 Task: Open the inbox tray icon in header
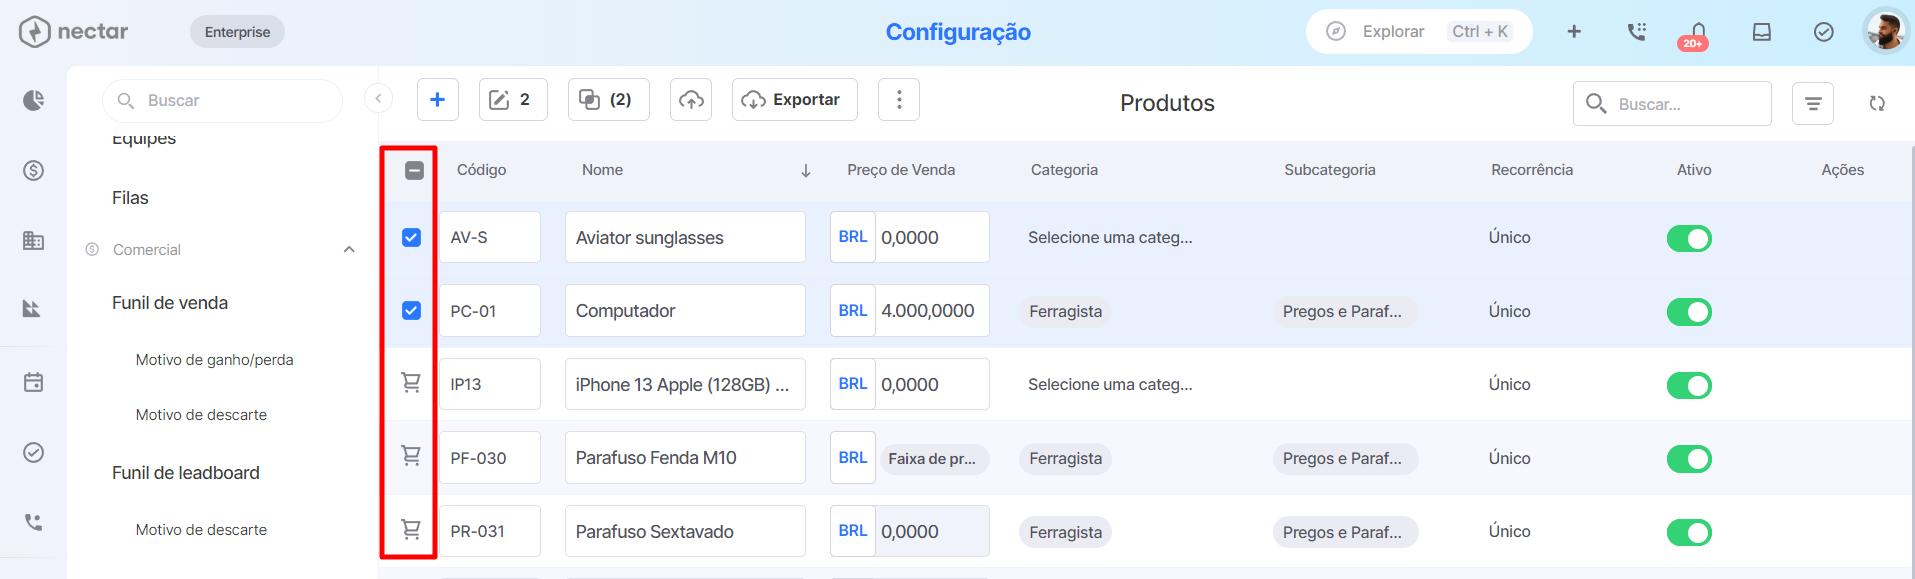coord(1762,32)
